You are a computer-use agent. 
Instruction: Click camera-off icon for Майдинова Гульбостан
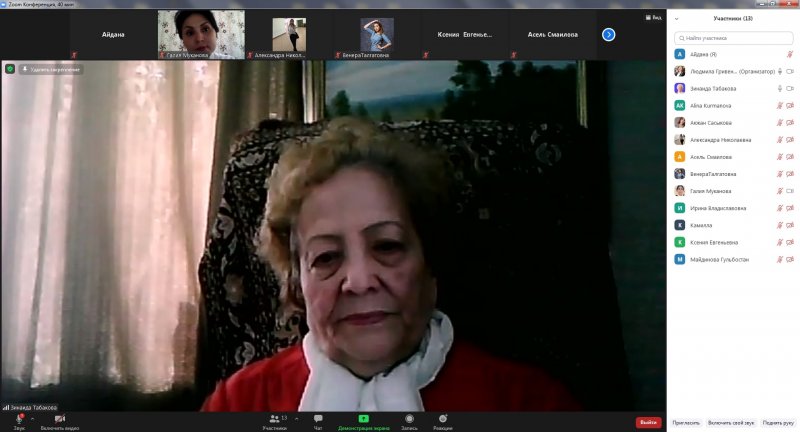pyautogui.click(x=790, y=260)
